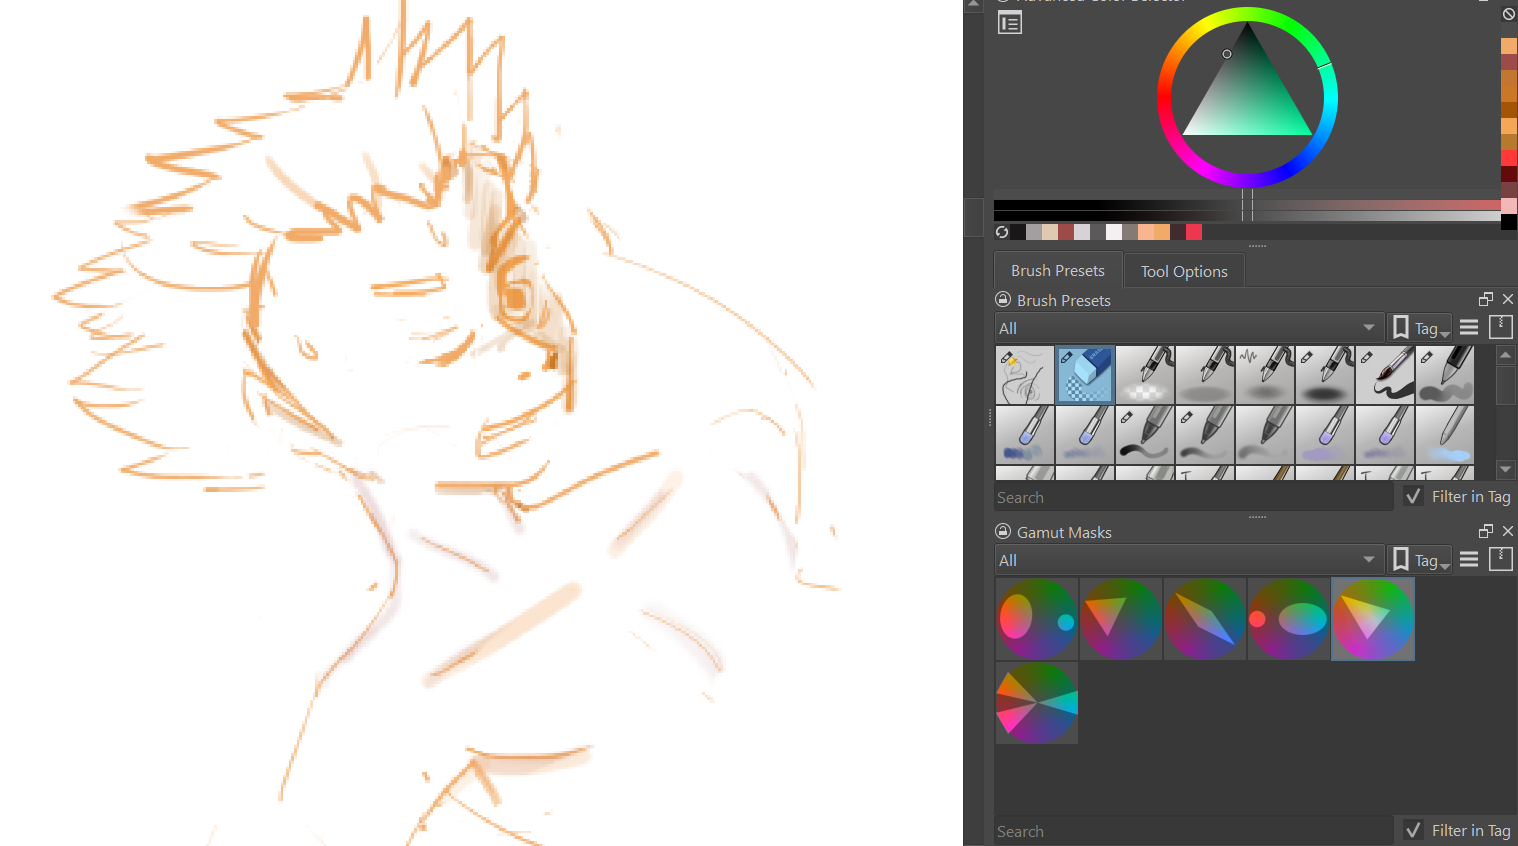Image resolution: width=1518 pixels, height=846 pixels.
Task: Open the Gamut Masks tag filter dropdown
Action: tap(1189, 560)
